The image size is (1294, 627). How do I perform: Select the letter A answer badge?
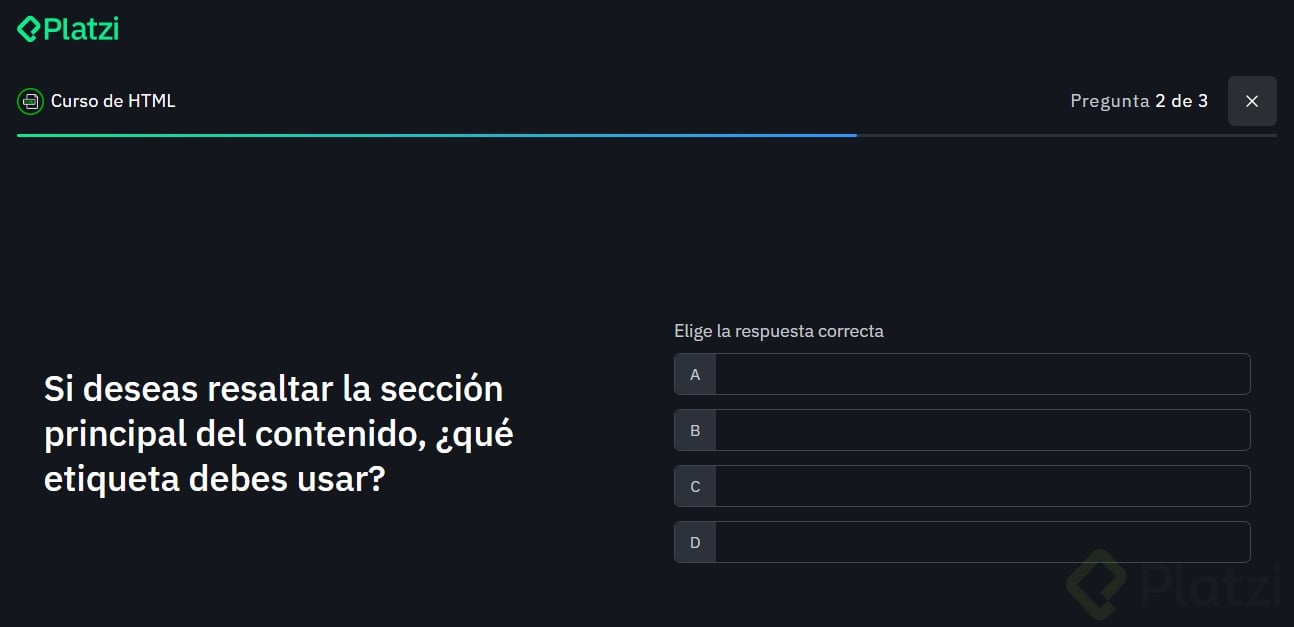coord(695,374)
